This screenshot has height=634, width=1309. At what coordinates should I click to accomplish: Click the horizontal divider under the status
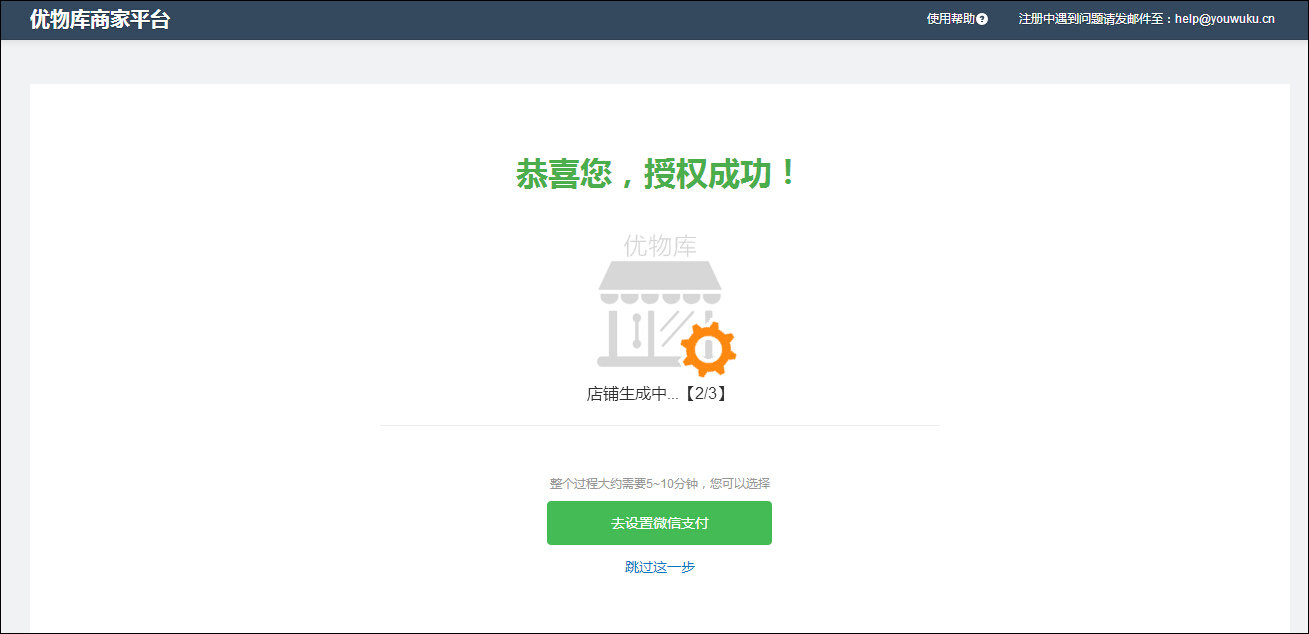(x=659, y=426)
